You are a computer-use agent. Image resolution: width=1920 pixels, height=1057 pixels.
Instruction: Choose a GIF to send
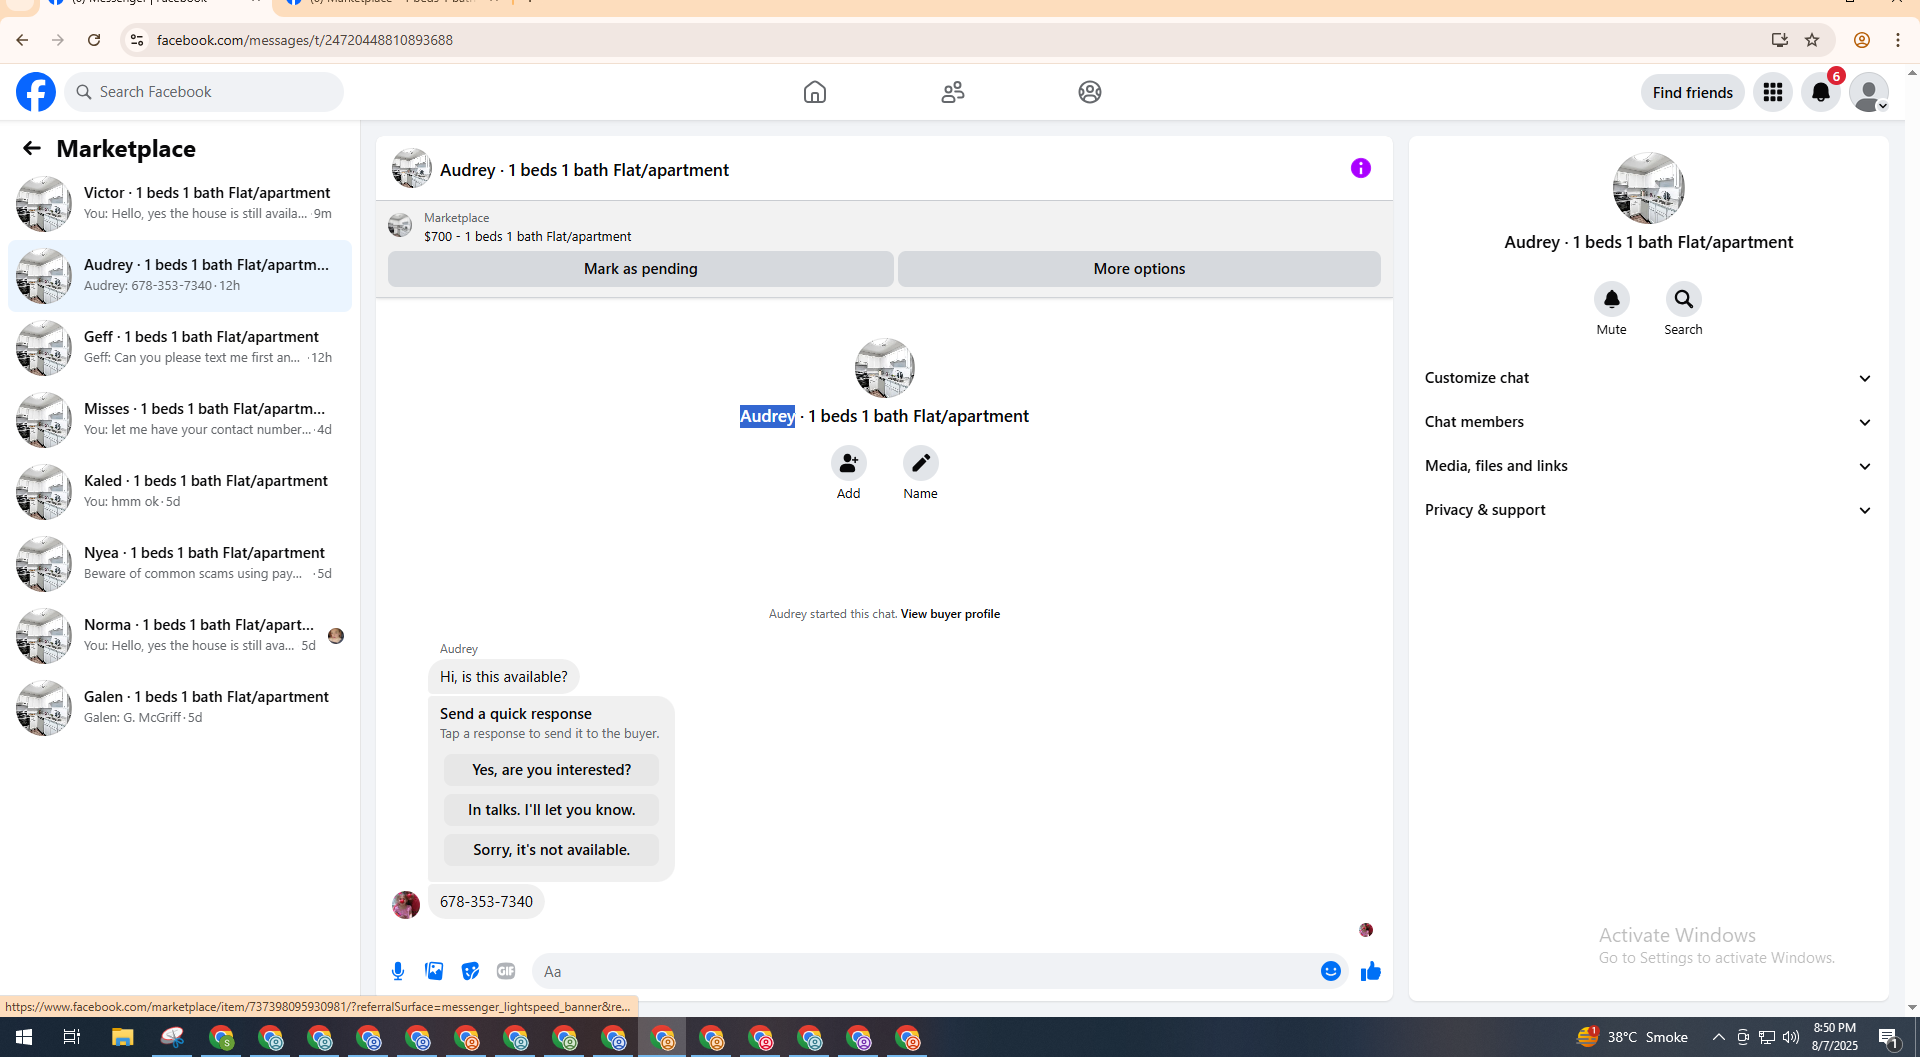[506, 971]
